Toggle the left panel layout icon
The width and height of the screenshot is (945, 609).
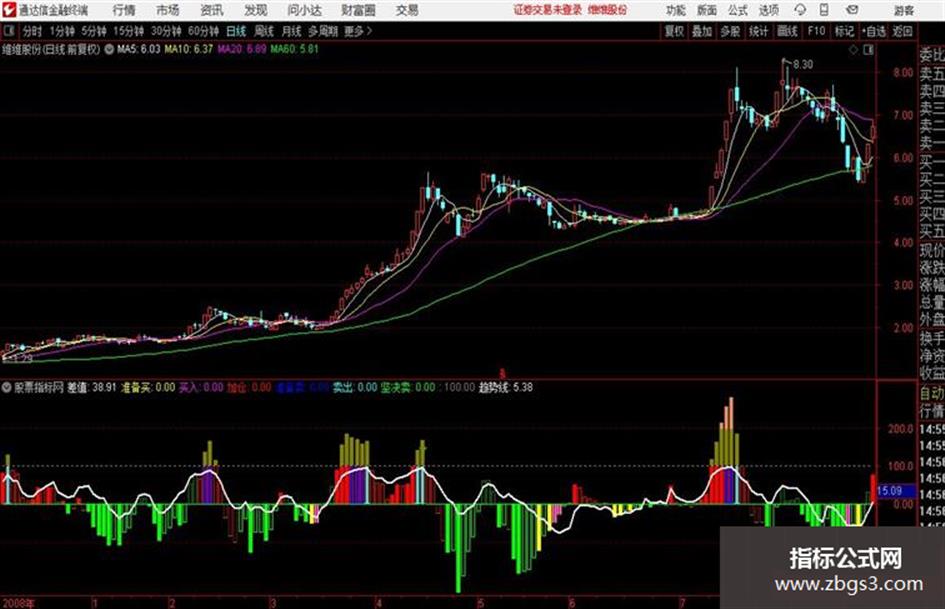point(8,31)
